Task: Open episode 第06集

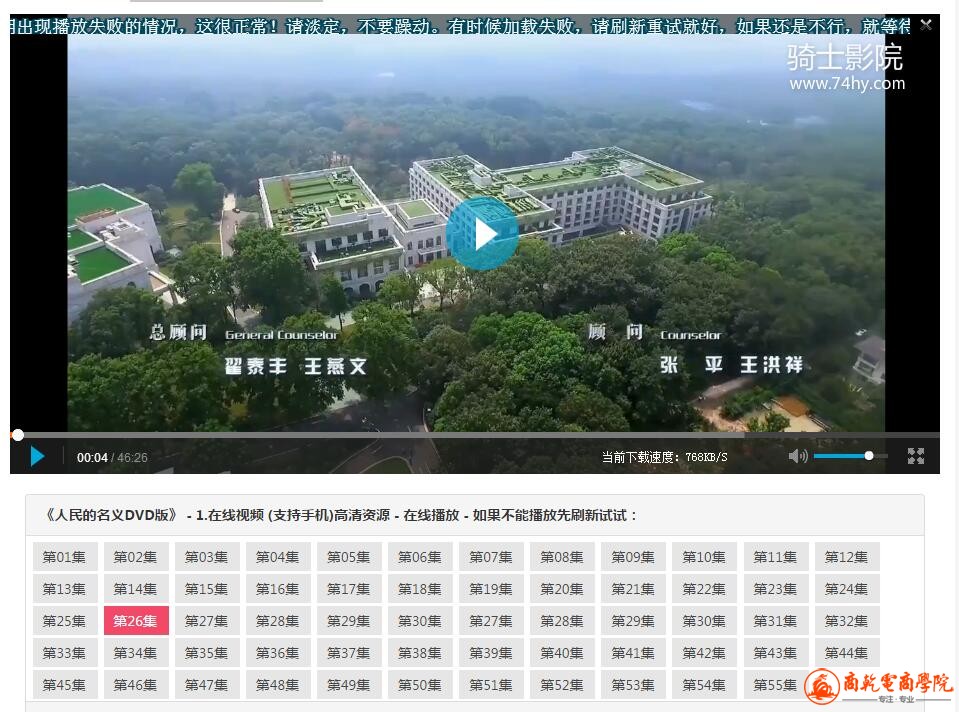Action: [420, 557]
